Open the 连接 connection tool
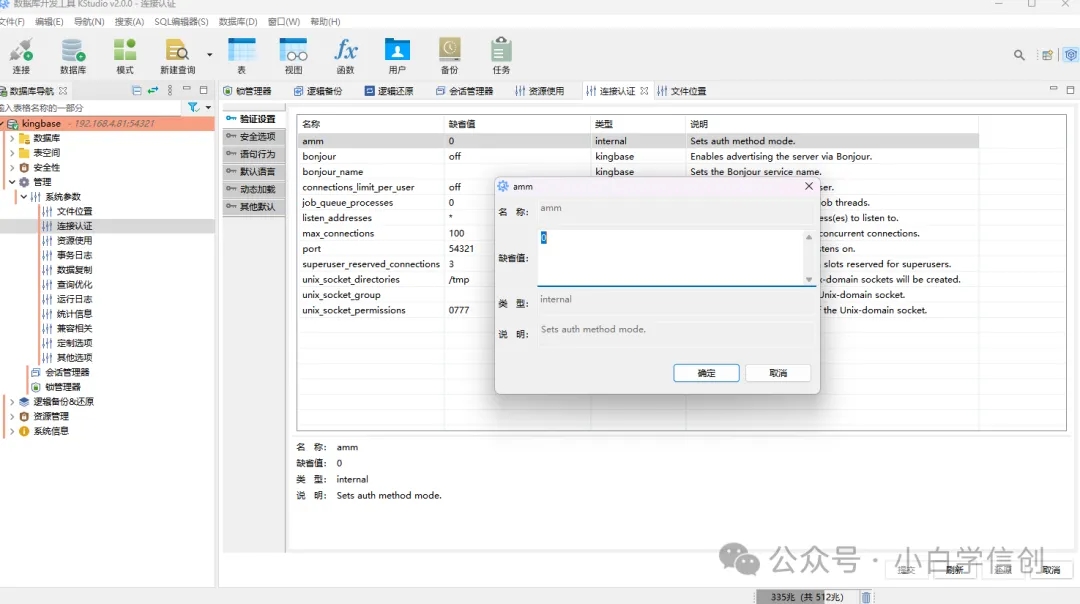The width and height of the screenshot is (1080, 604). (21, 56)
